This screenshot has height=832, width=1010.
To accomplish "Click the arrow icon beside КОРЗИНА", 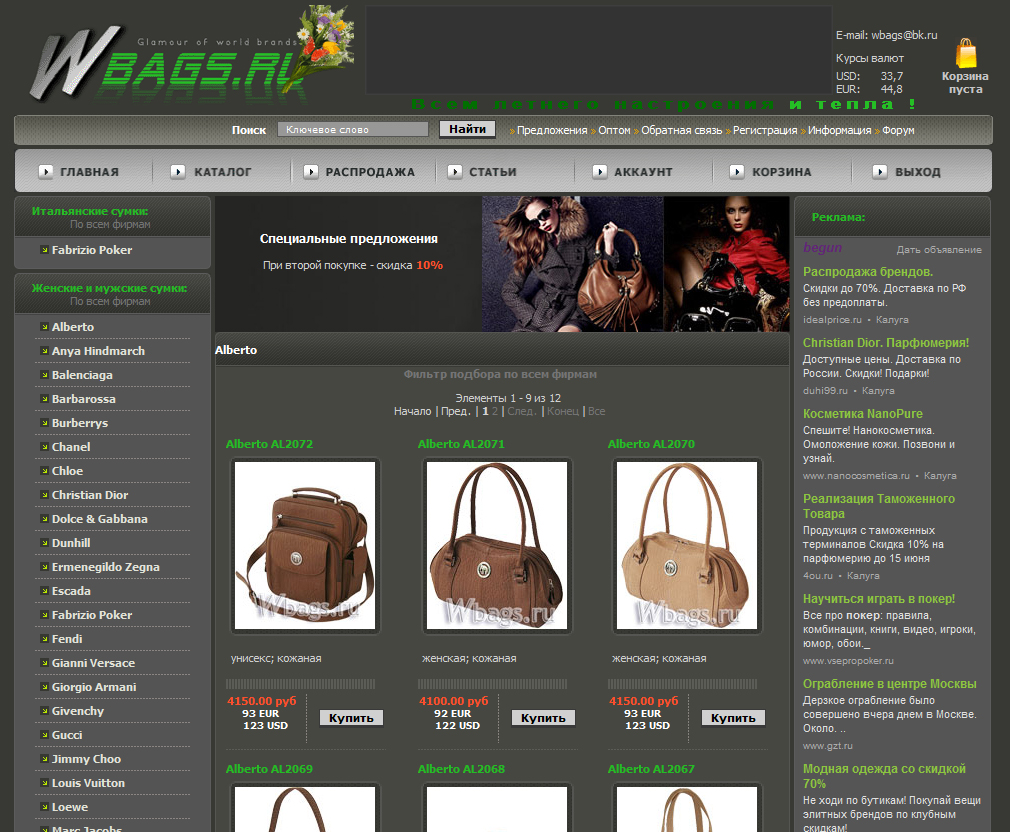I will (737, 171).
